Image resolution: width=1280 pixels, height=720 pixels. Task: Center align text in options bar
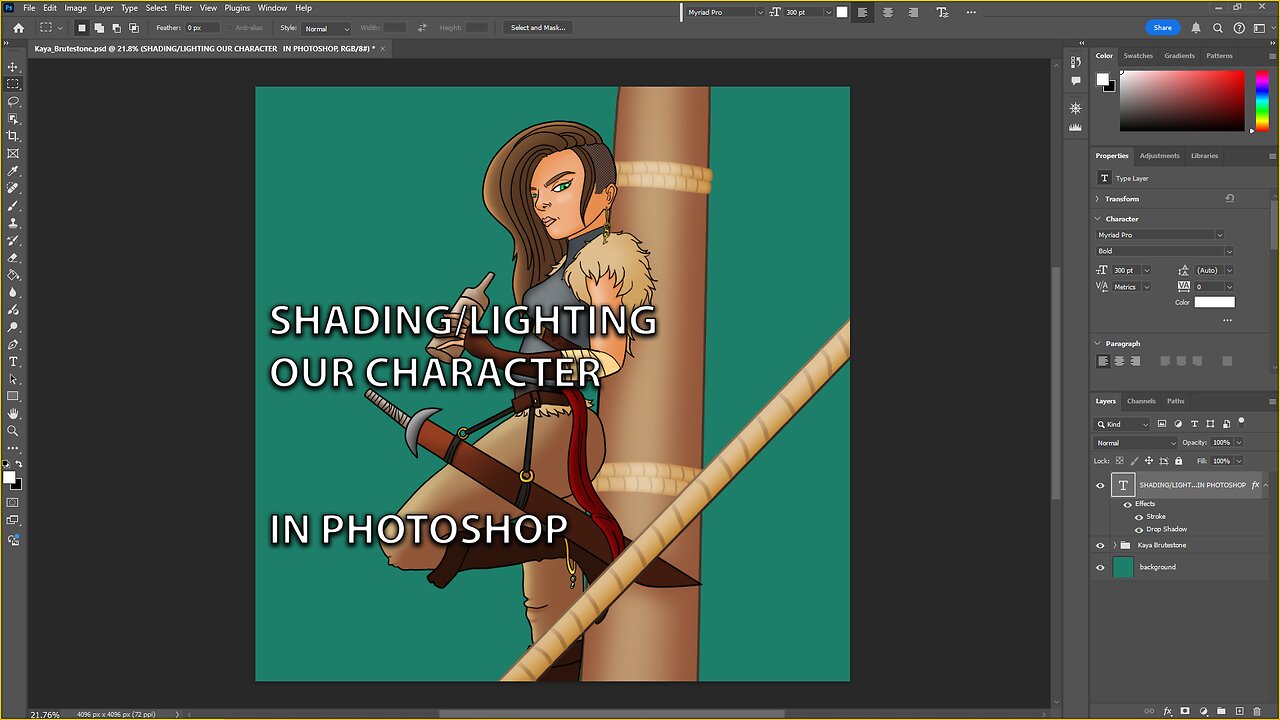pos(887,12)
